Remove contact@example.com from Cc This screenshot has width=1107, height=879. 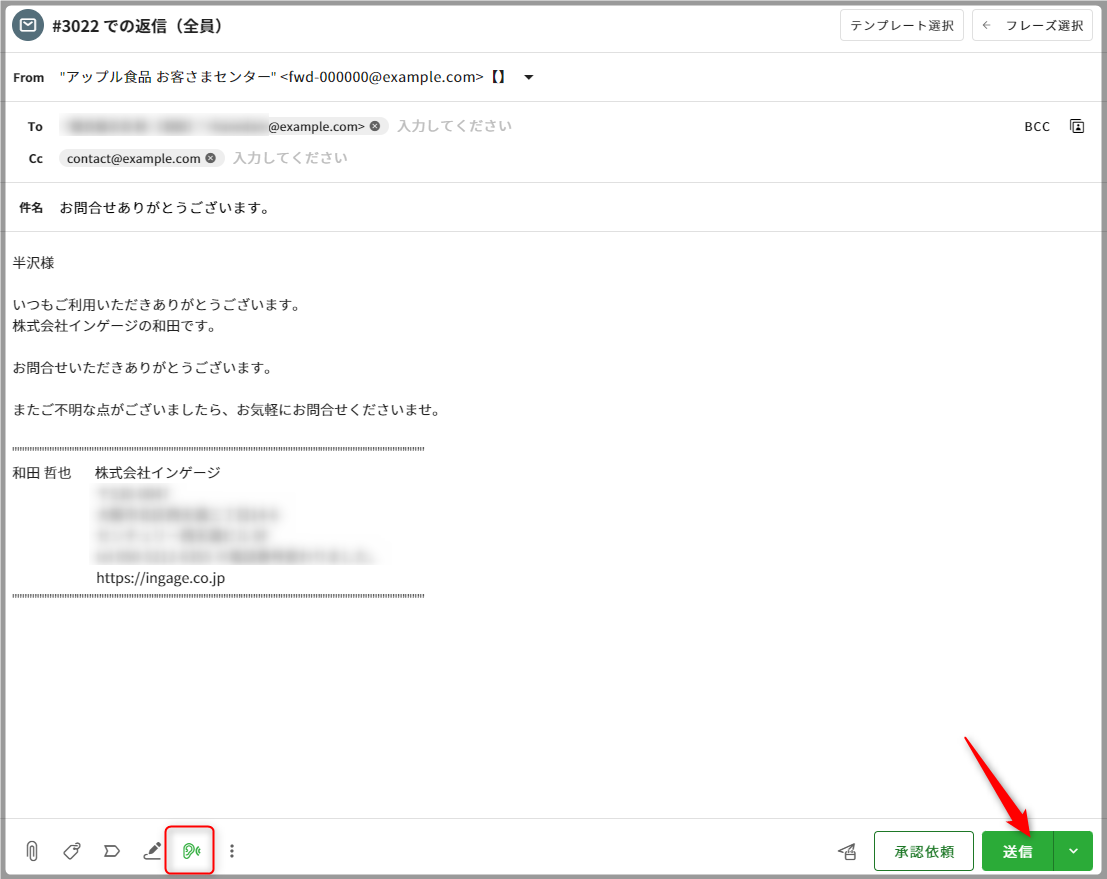tap(211, 158)
